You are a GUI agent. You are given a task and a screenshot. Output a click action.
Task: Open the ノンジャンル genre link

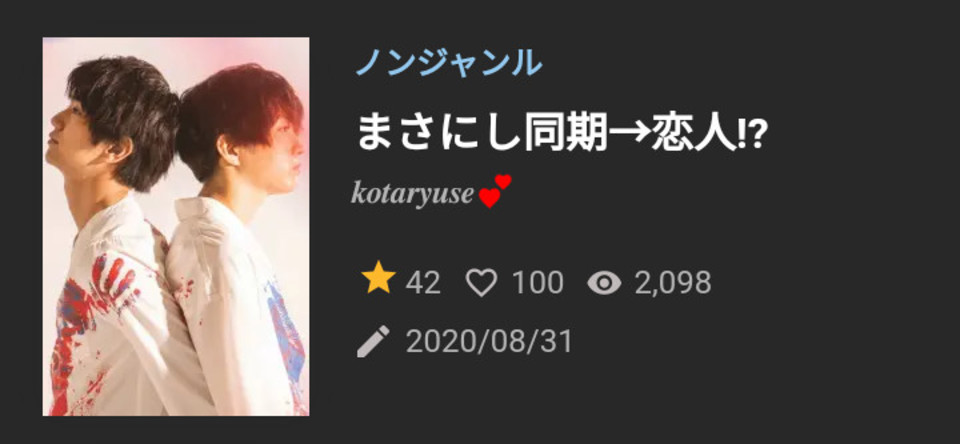449,63
